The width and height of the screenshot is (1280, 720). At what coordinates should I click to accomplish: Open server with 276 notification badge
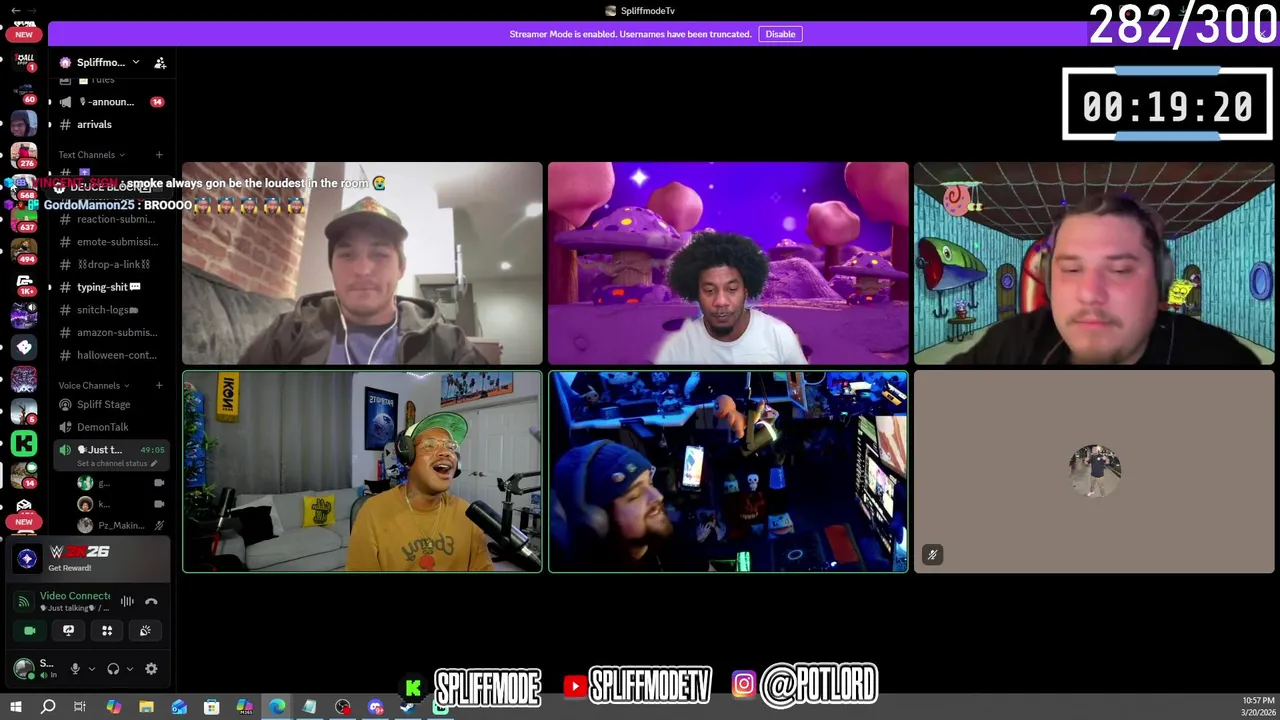(24, 154)
